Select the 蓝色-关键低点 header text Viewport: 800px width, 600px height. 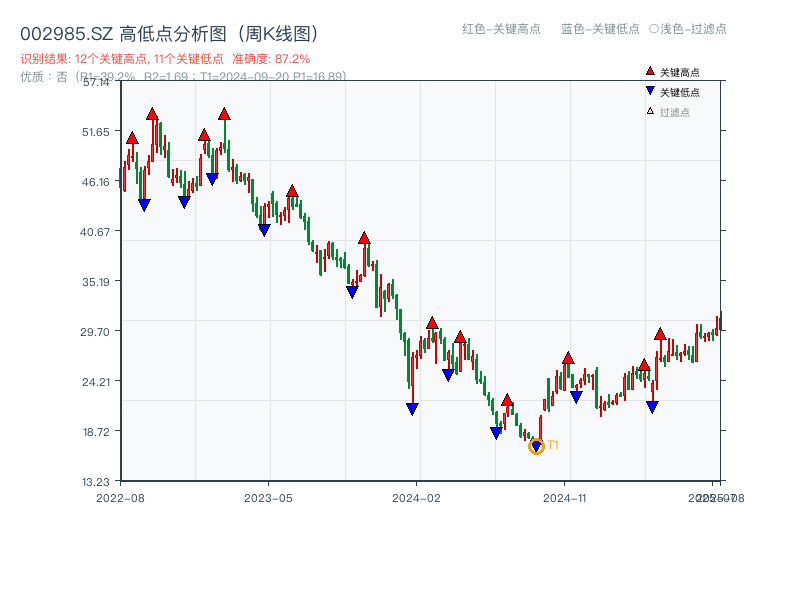(600, 29)
